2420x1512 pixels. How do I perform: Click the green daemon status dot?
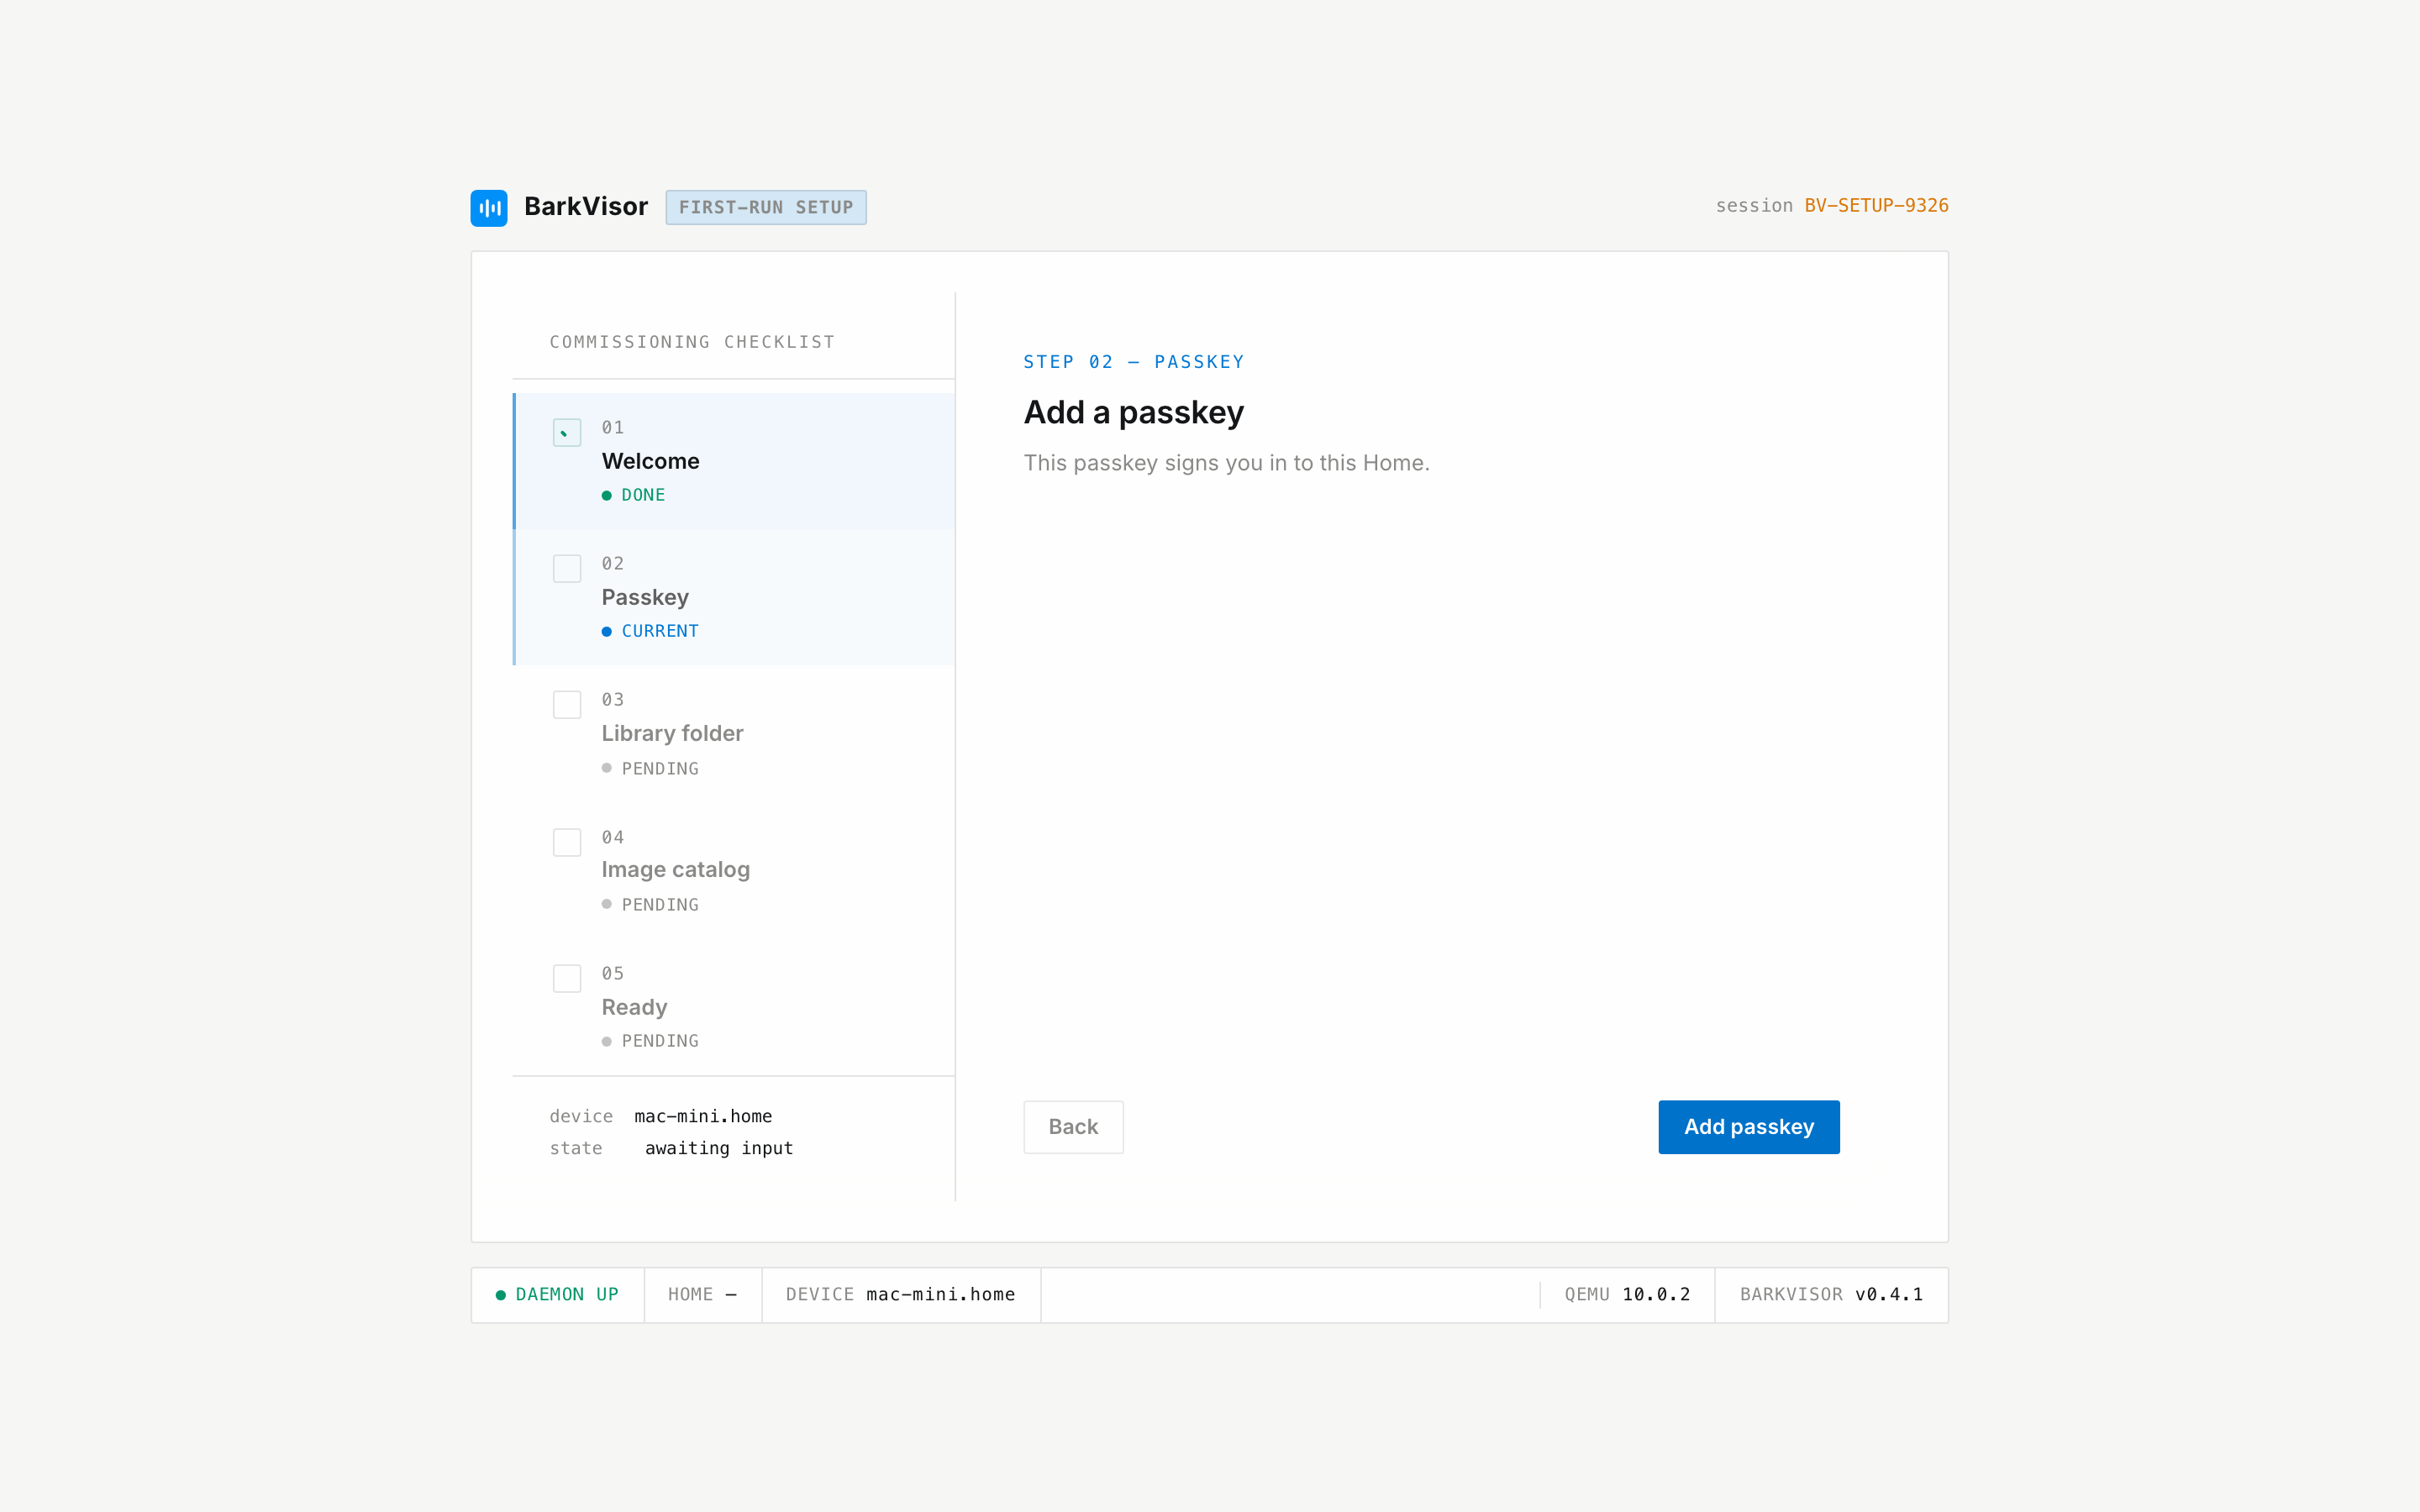(x=501, y=1295)
